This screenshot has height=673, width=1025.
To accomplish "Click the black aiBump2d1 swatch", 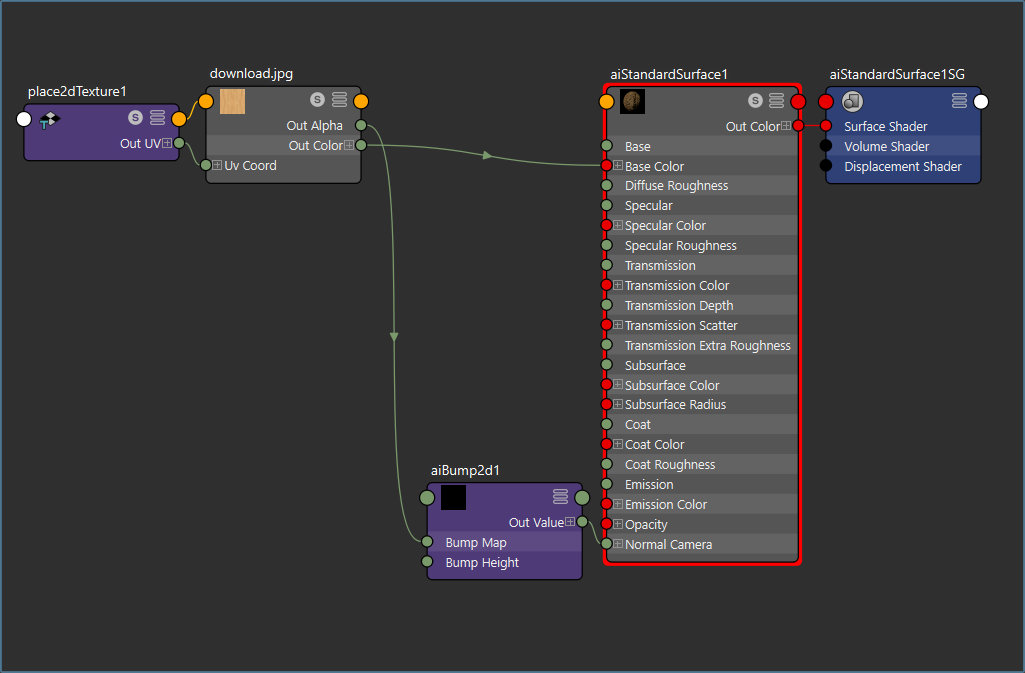I will coord(453,497).
